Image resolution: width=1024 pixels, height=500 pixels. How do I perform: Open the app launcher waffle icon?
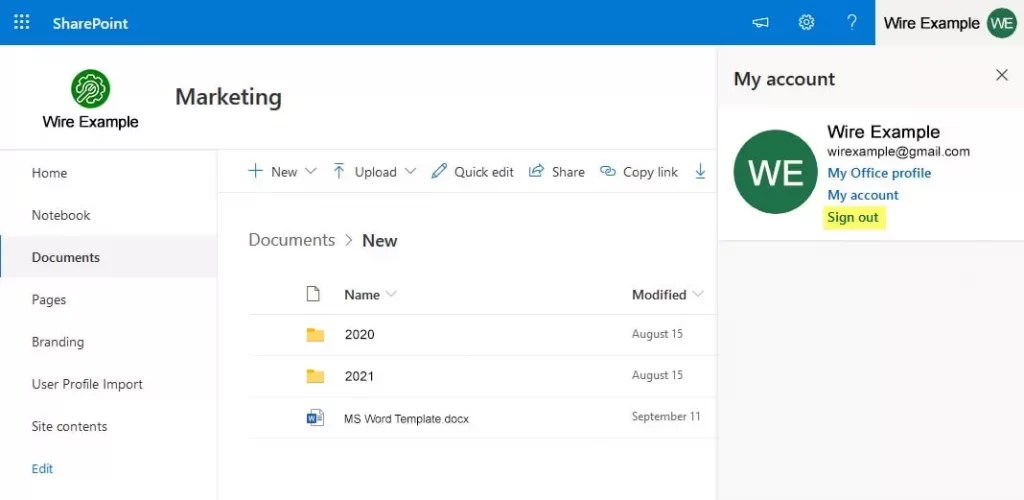point(21,22)
